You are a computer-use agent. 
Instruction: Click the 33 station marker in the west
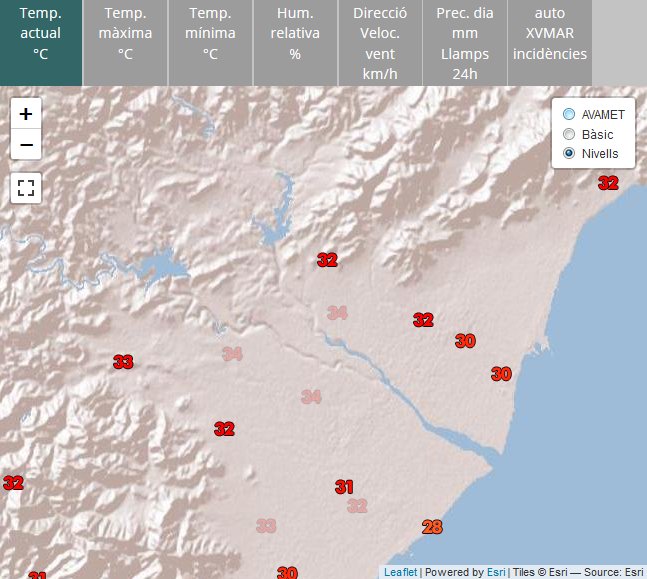123,362
